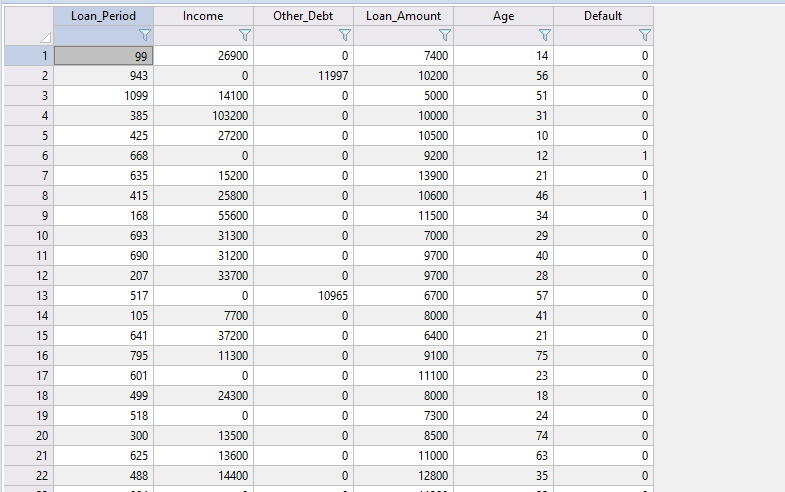785x492 pixels.
Task: Click Default cell with 1 in row 6
Action: point(604,156)
